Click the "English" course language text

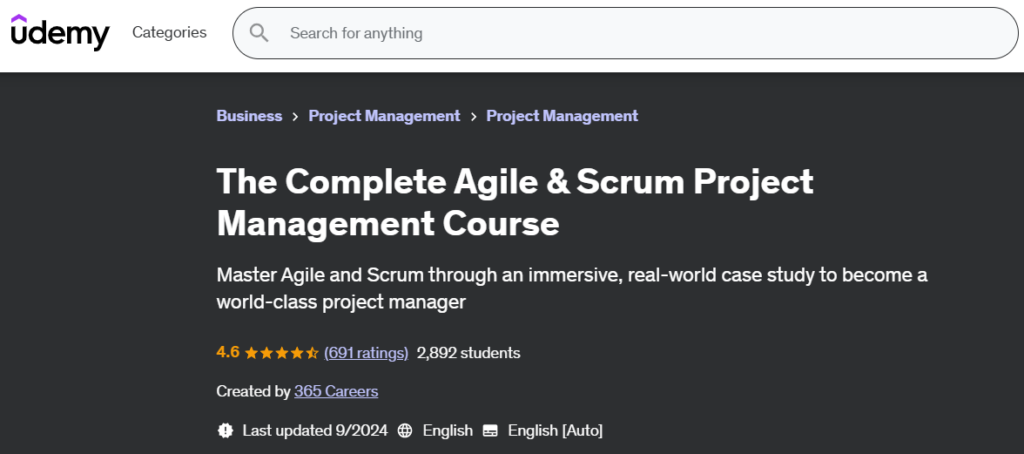point(447,430)
